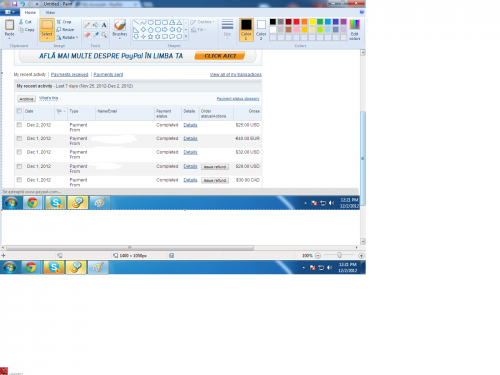Select the Fill with color bucket
The image size is (500, 375).
click(x=95, y=25)
